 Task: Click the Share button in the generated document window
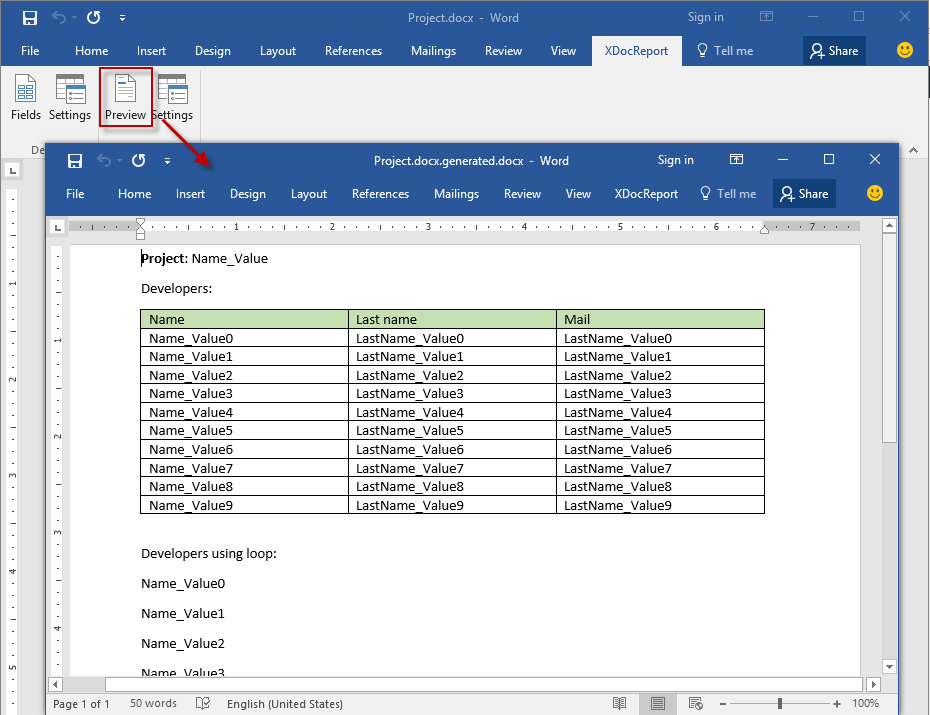804,194
